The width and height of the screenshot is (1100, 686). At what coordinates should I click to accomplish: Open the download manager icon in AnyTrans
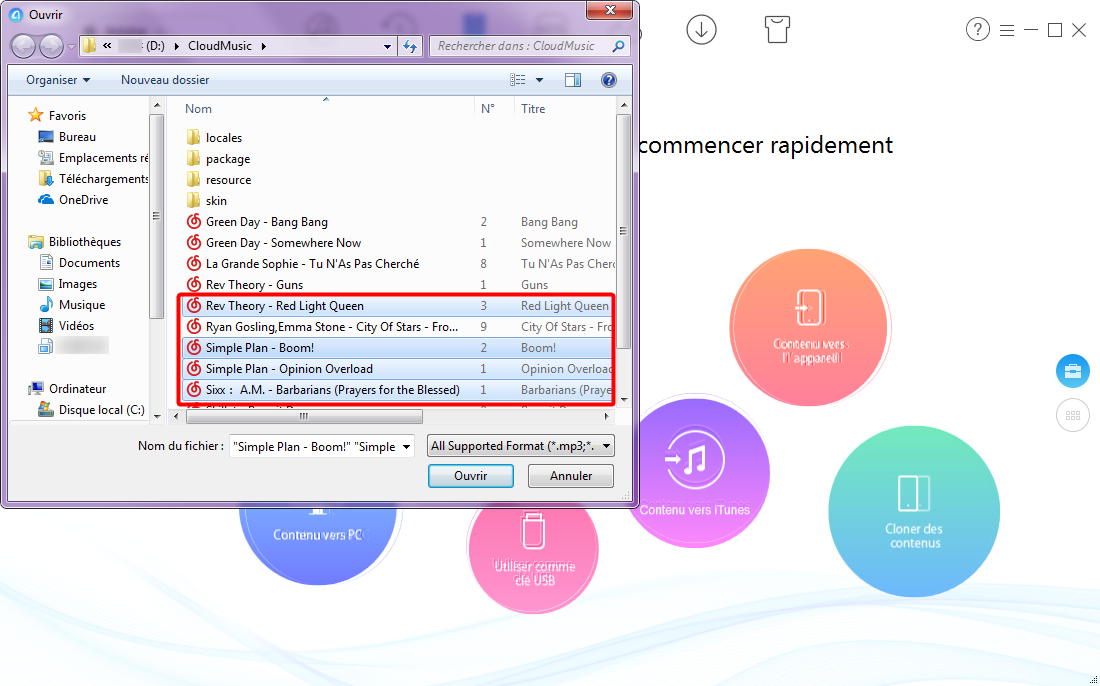[701, 29]
